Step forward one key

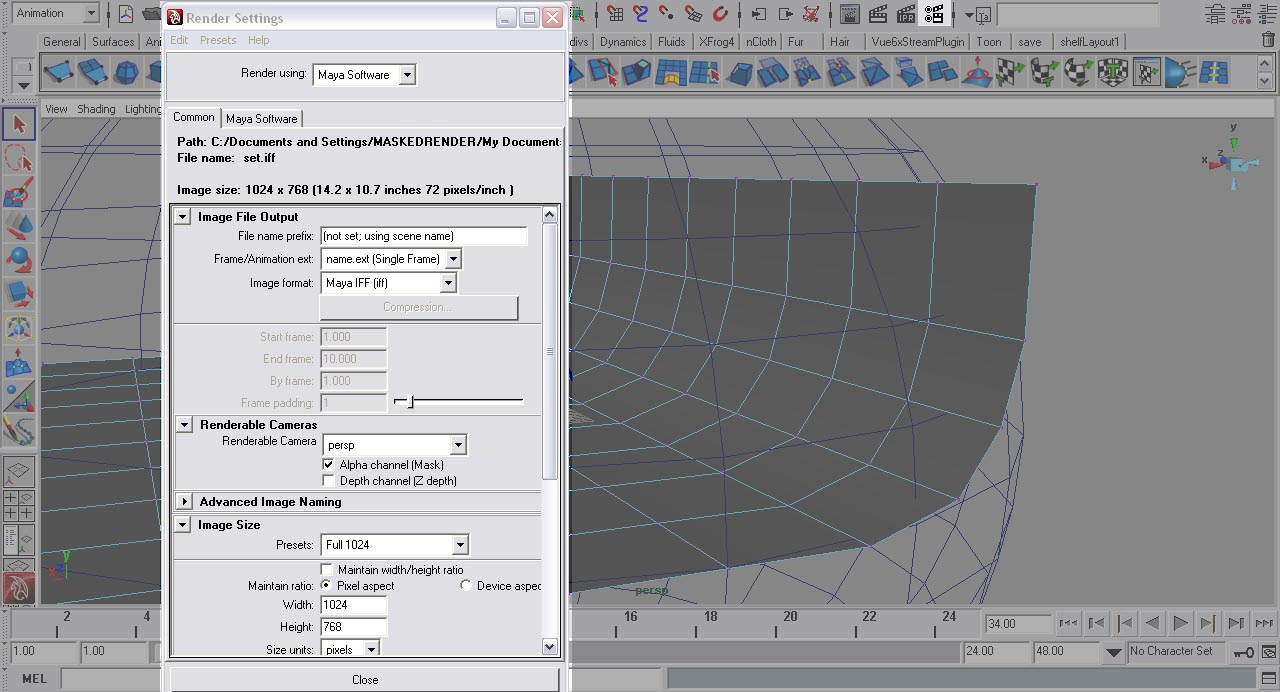[x=1208, y=623]
